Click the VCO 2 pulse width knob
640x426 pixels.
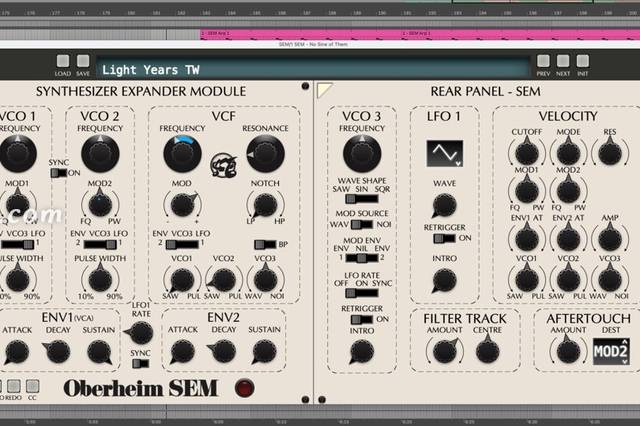[100, 280]
